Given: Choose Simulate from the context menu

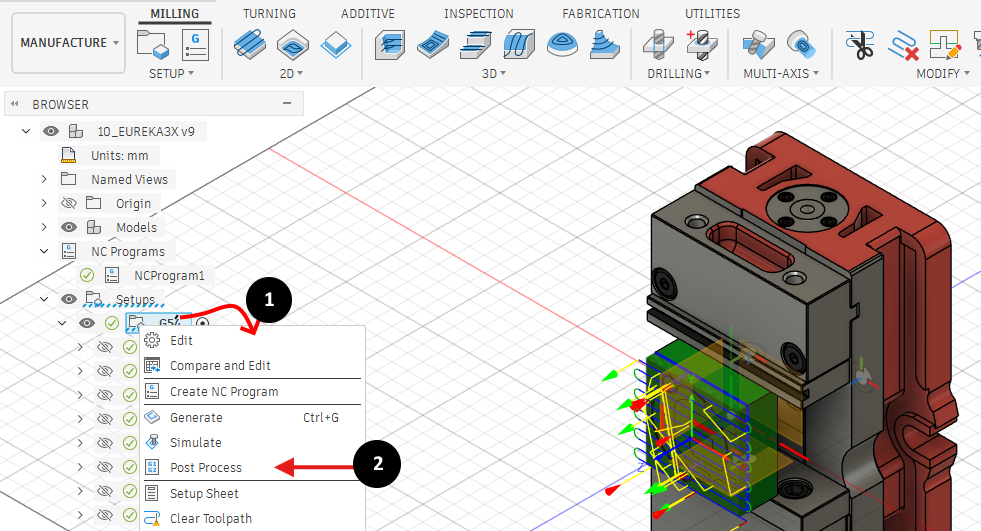Looking at the screenshot, I should coord(252,442).
